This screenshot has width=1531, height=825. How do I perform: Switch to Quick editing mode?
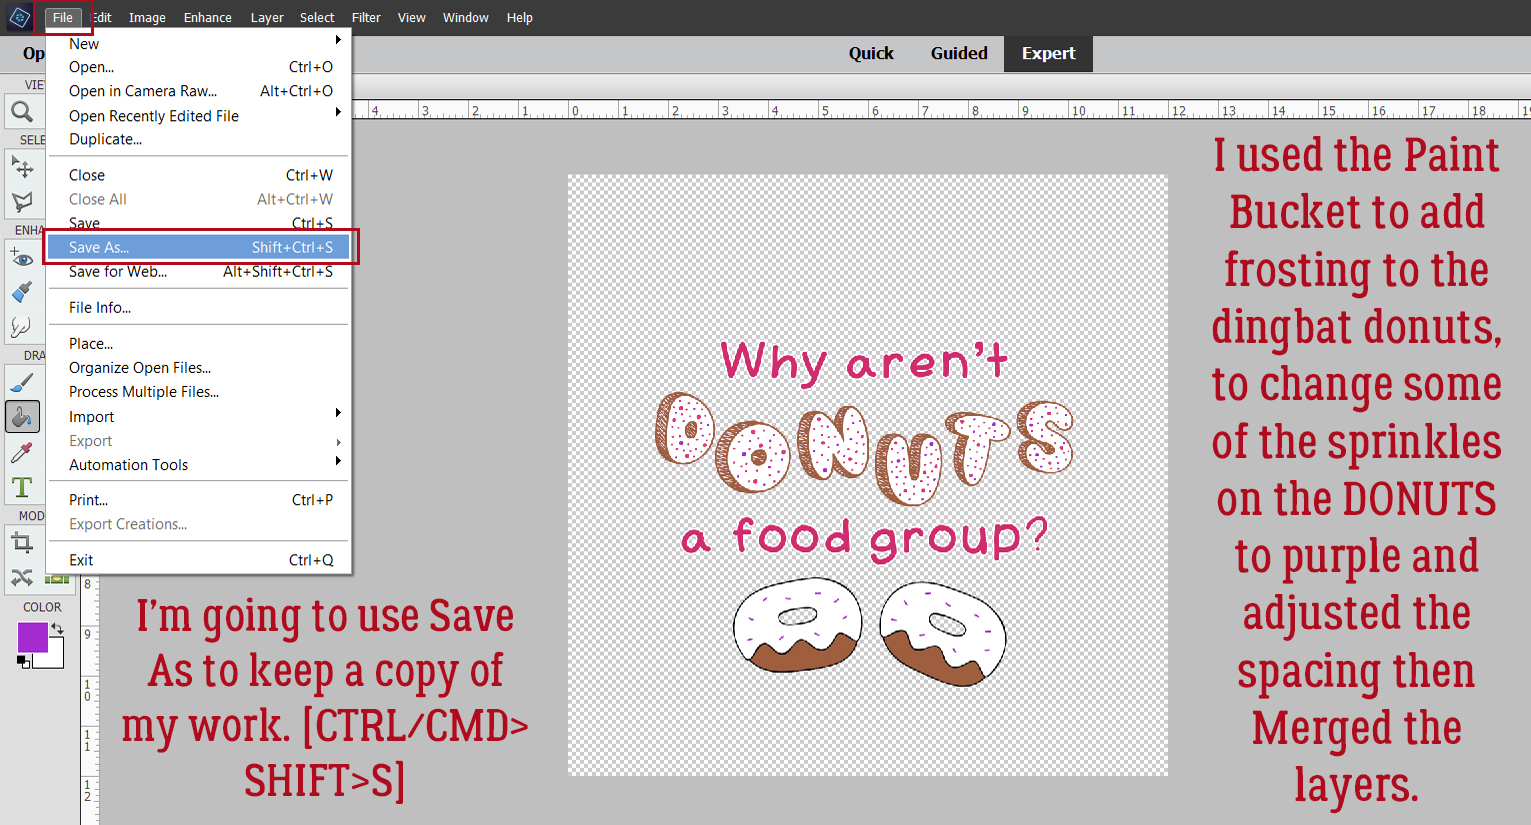[871, 54]
